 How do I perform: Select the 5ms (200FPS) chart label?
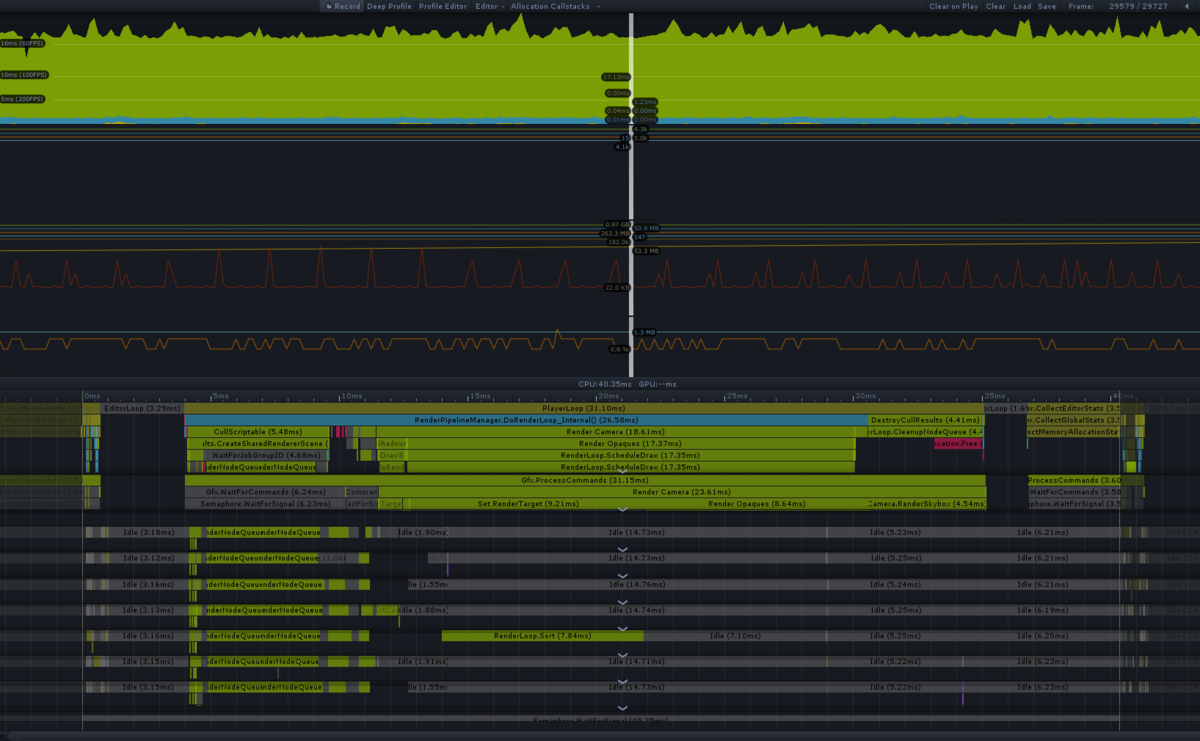(x=23, y=99)
